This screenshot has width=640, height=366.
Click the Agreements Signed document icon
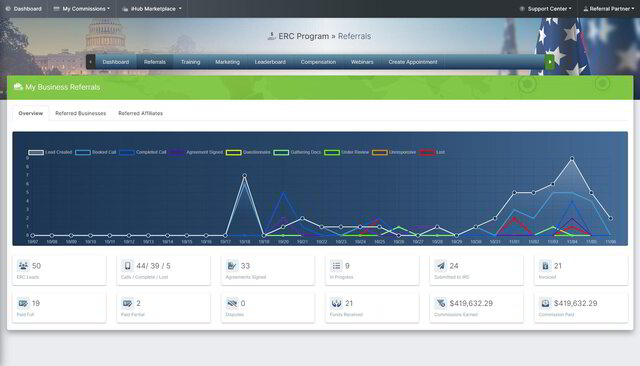coord(232,266)
